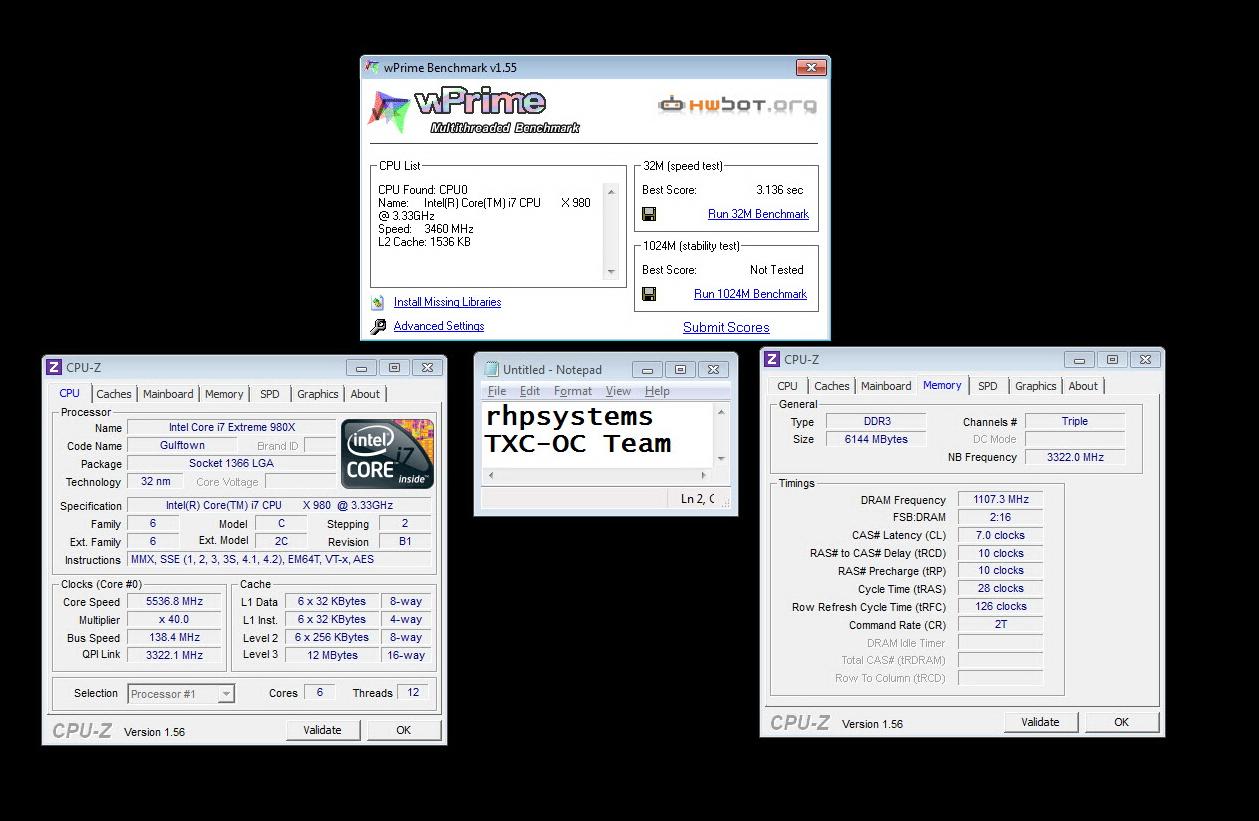Click the Level 3 cache value 12 MBytes
Viewport: 1259px width, 821px height.
(x=333, y=656)
